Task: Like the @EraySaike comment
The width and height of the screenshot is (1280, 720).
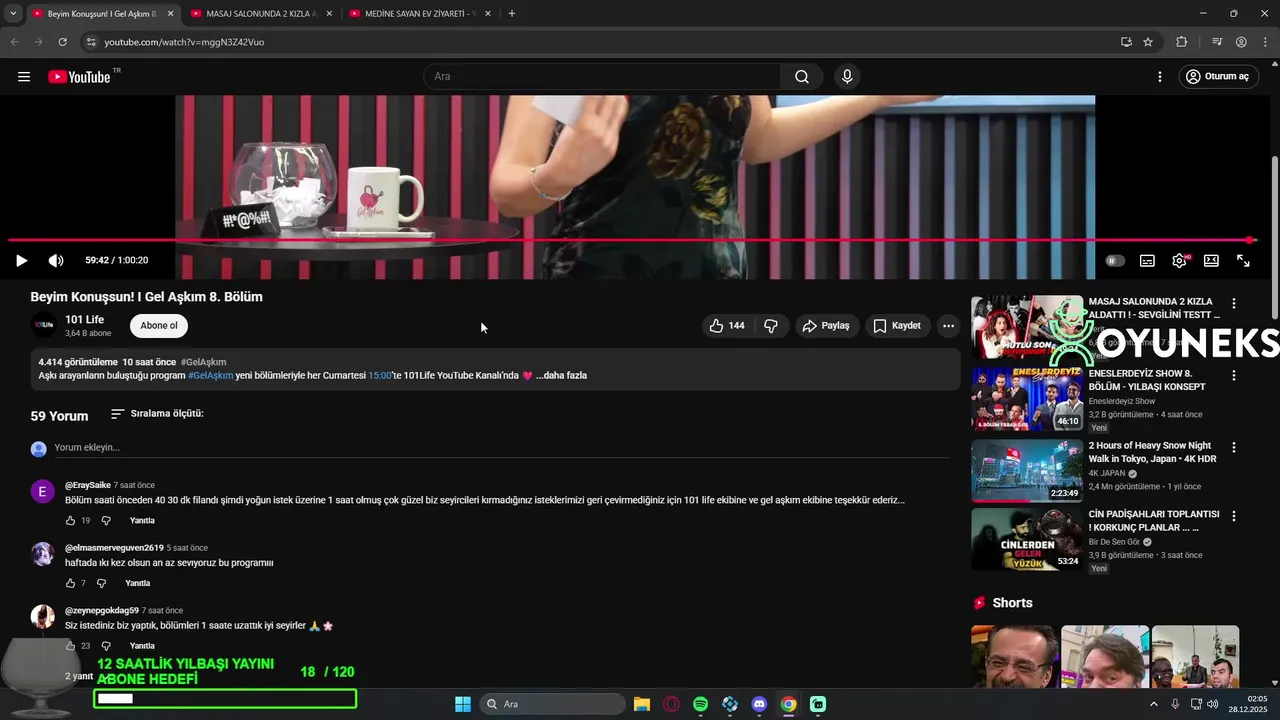Action: point(70,521)
